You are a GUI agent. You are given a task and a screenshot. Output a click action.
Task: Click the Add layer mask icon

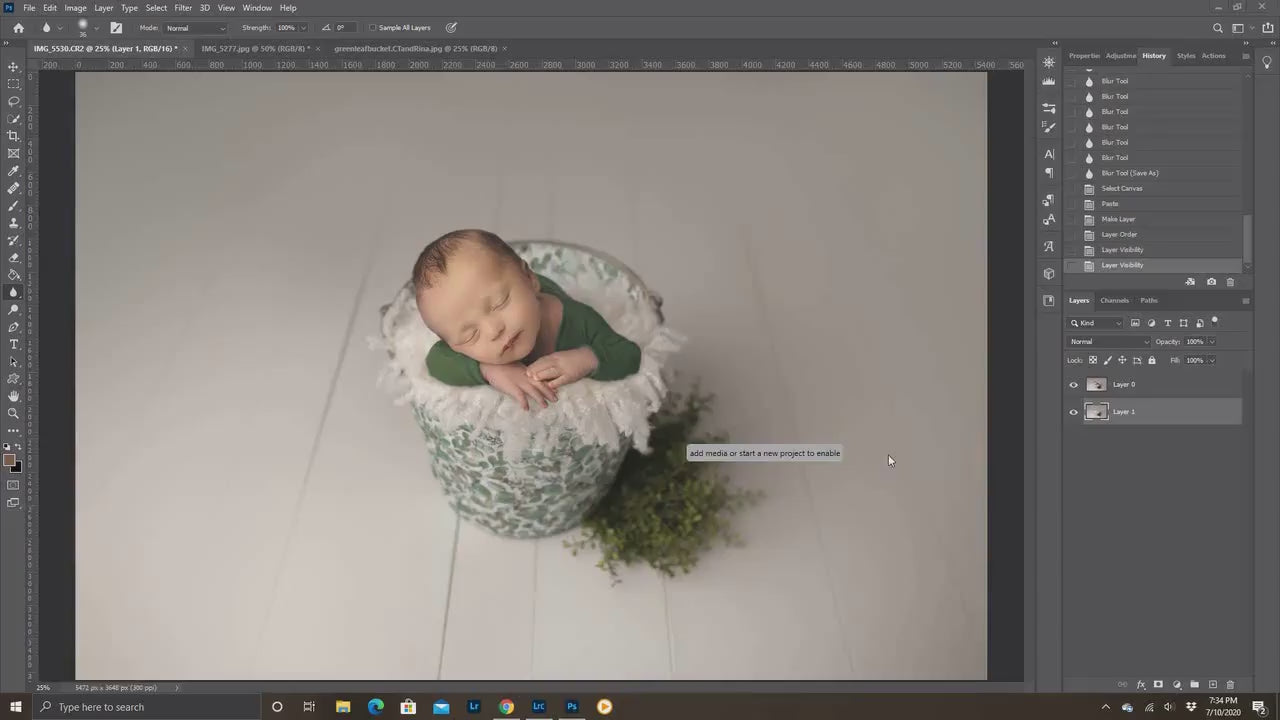1159,684
